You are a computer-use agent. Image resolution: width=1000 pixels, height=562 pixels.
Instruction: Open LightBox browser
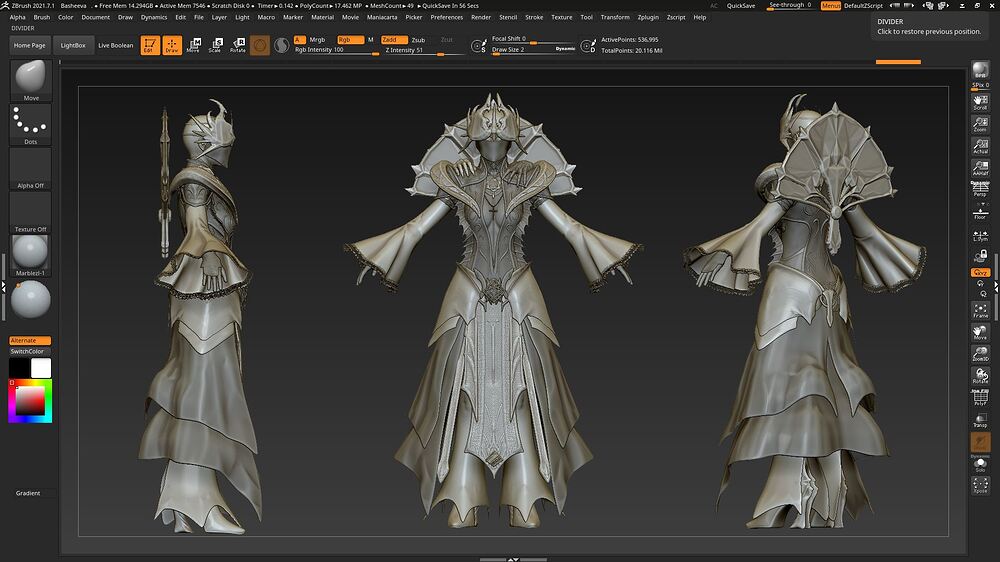(x=73, y=45)
